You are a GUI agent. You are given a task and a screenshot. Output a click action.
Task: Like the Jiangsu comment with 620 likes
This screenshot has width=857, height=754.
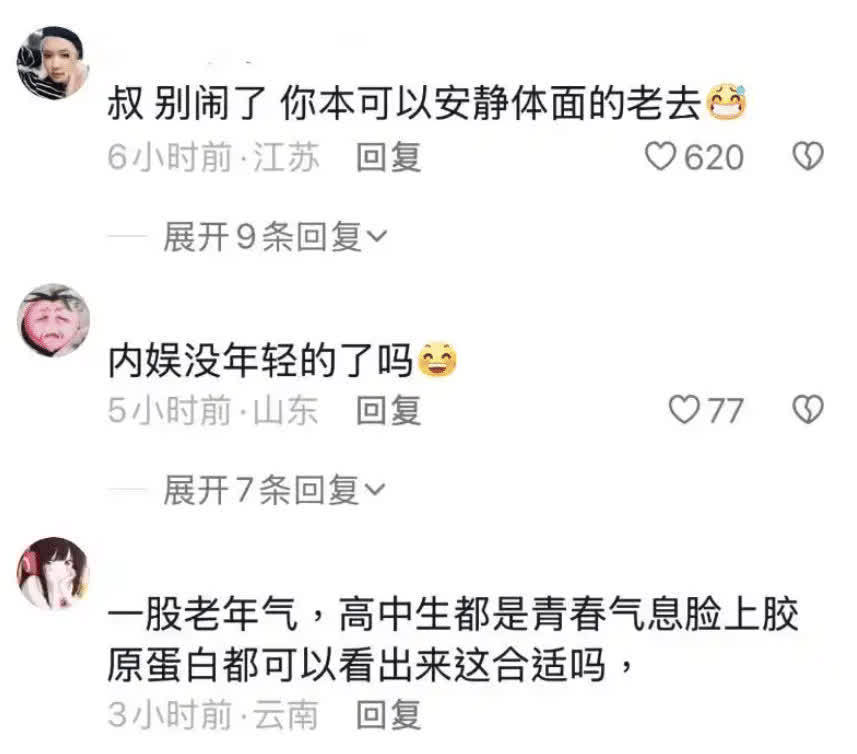tap(660, 157)
